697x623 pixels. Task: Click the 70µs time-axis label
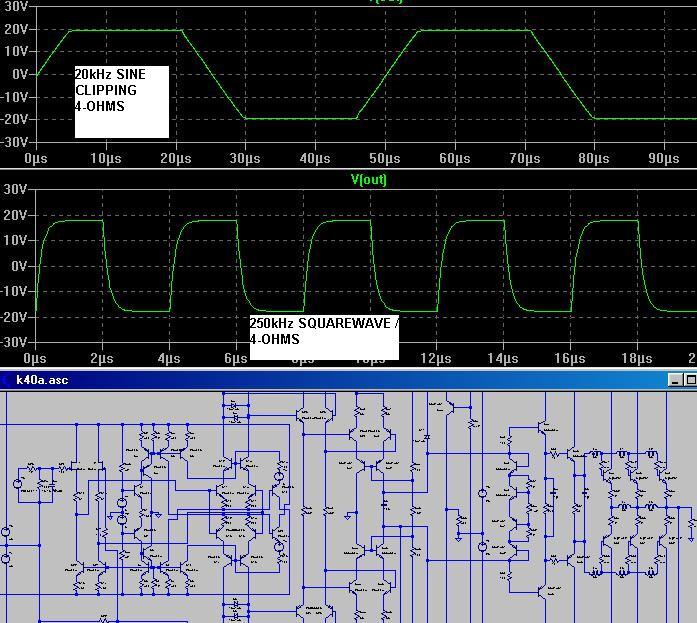pyautogui.click(x=525, y=159)
